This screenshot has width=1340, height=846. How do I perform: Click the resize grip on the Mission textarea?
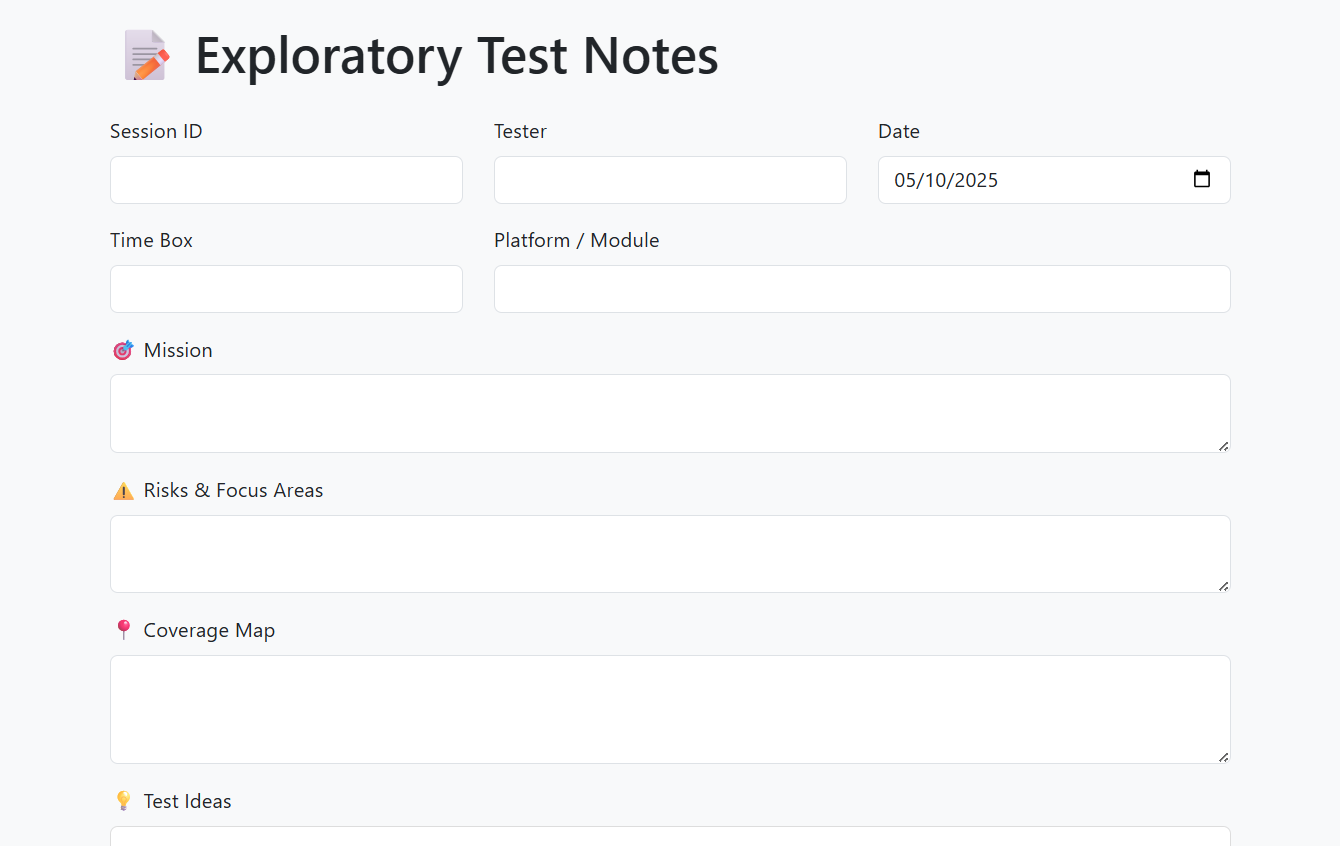pos(1224,447)
